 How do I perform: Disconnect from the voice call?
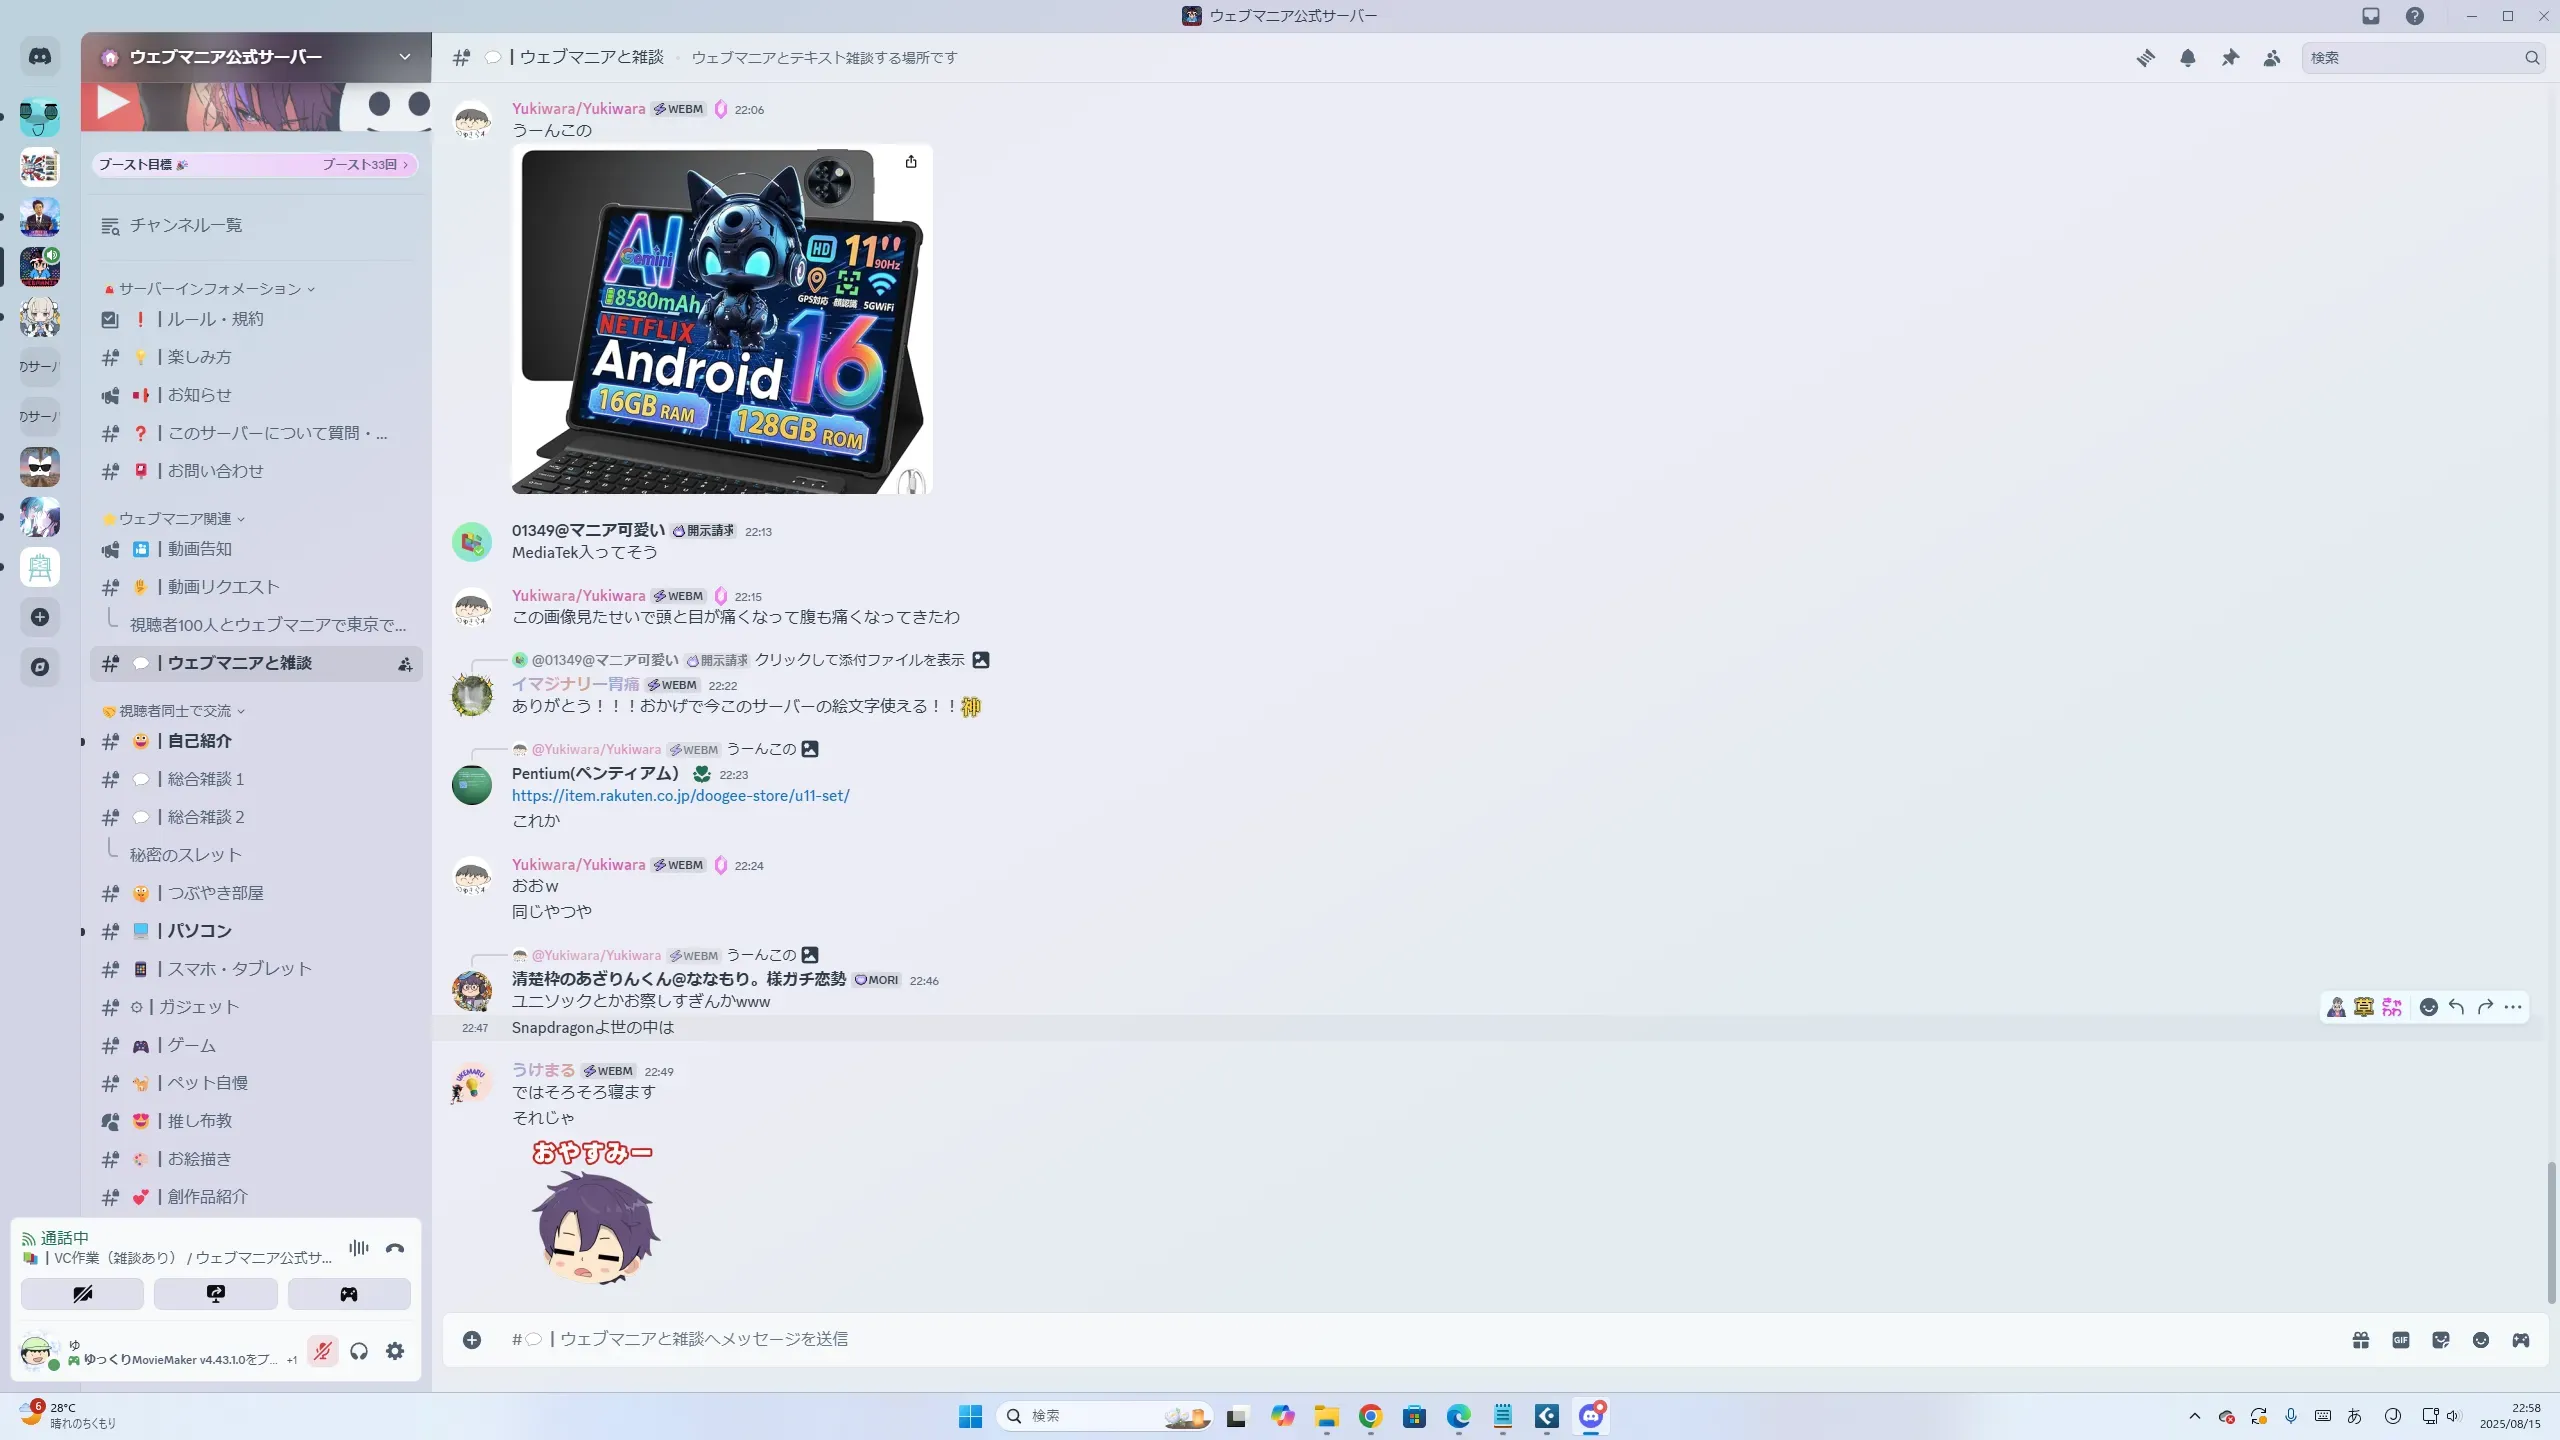(x=395, y=1248)
